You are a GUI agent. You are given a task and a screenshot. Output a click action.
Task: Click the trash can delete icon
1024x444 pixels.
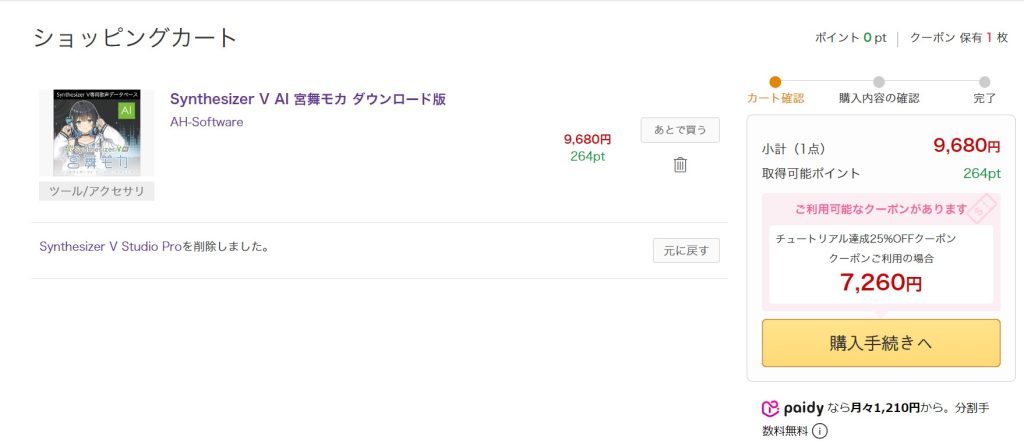680,165
